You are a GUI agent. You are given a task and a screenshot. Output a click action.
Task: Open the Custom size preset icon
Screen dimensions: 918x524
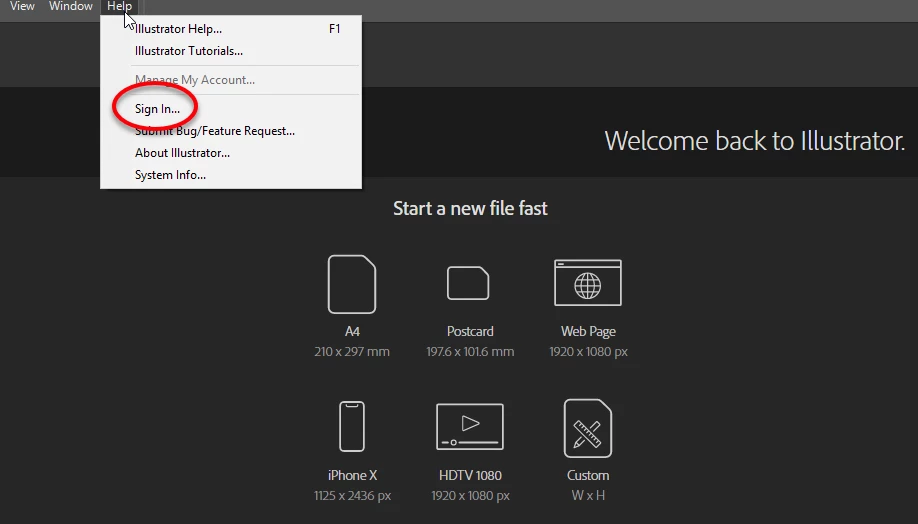pos(588,429)
